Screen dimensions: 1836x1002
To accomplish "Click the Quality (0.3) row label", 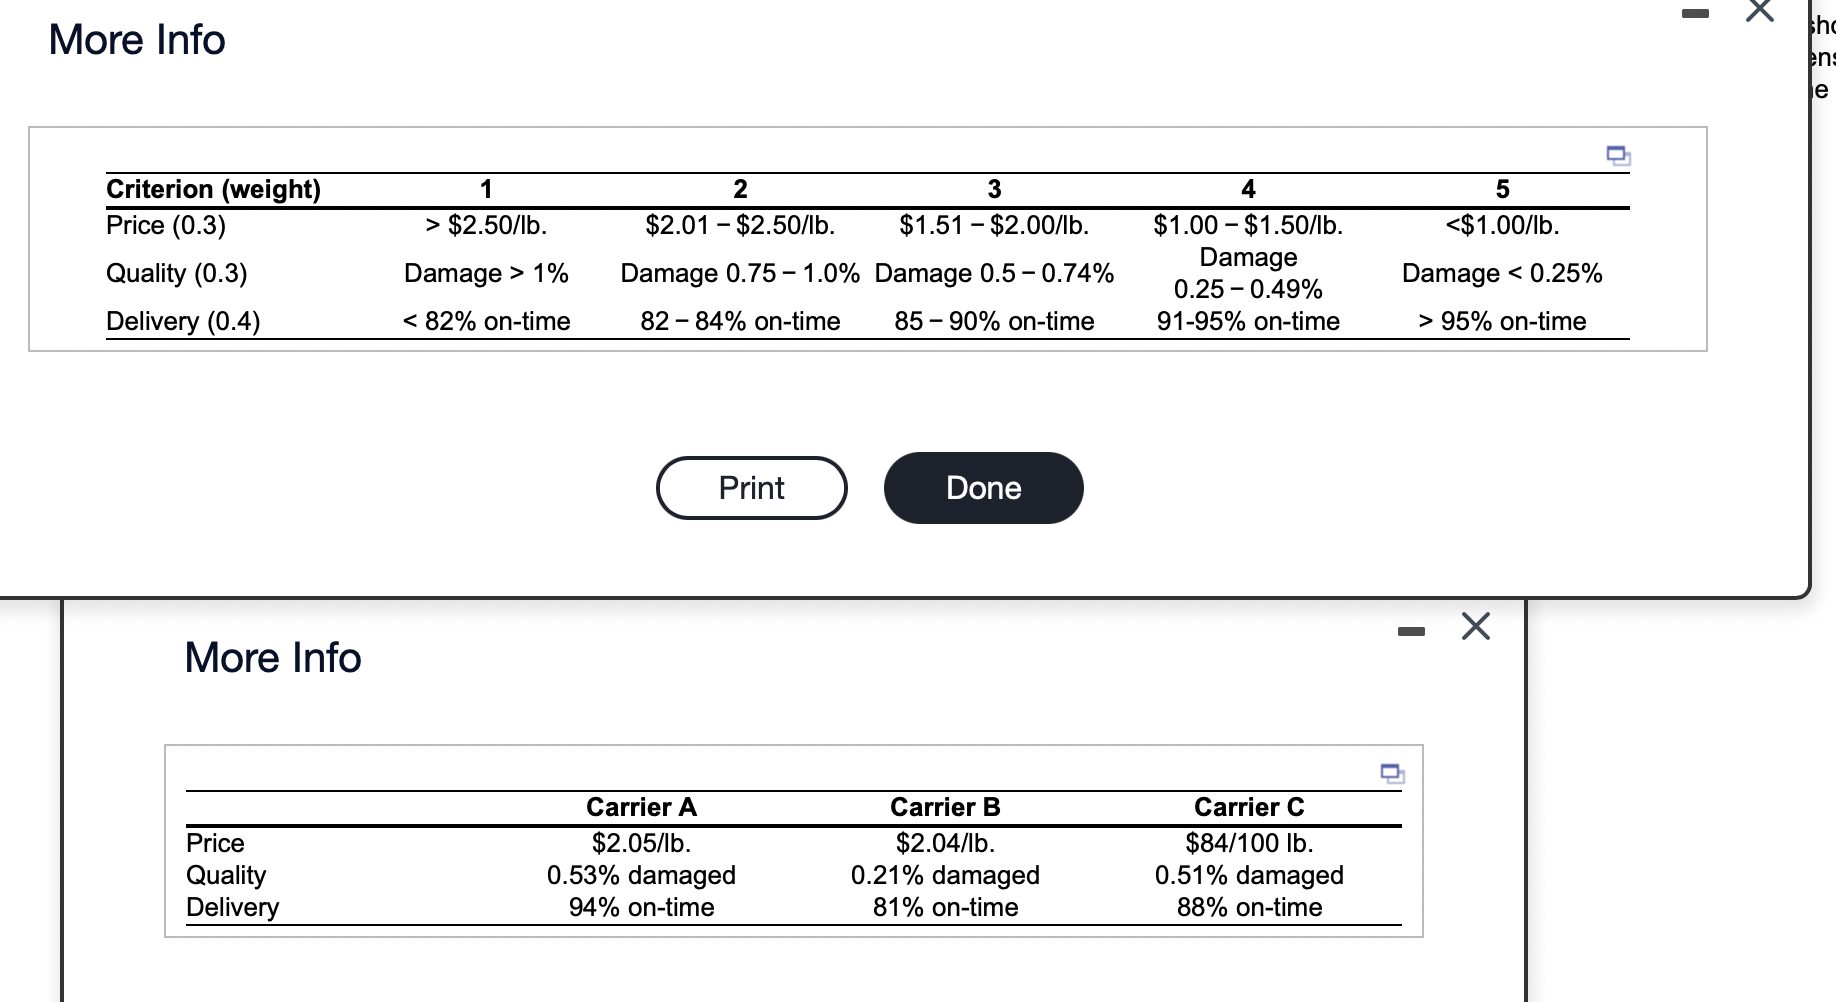I will pos(176,273).
